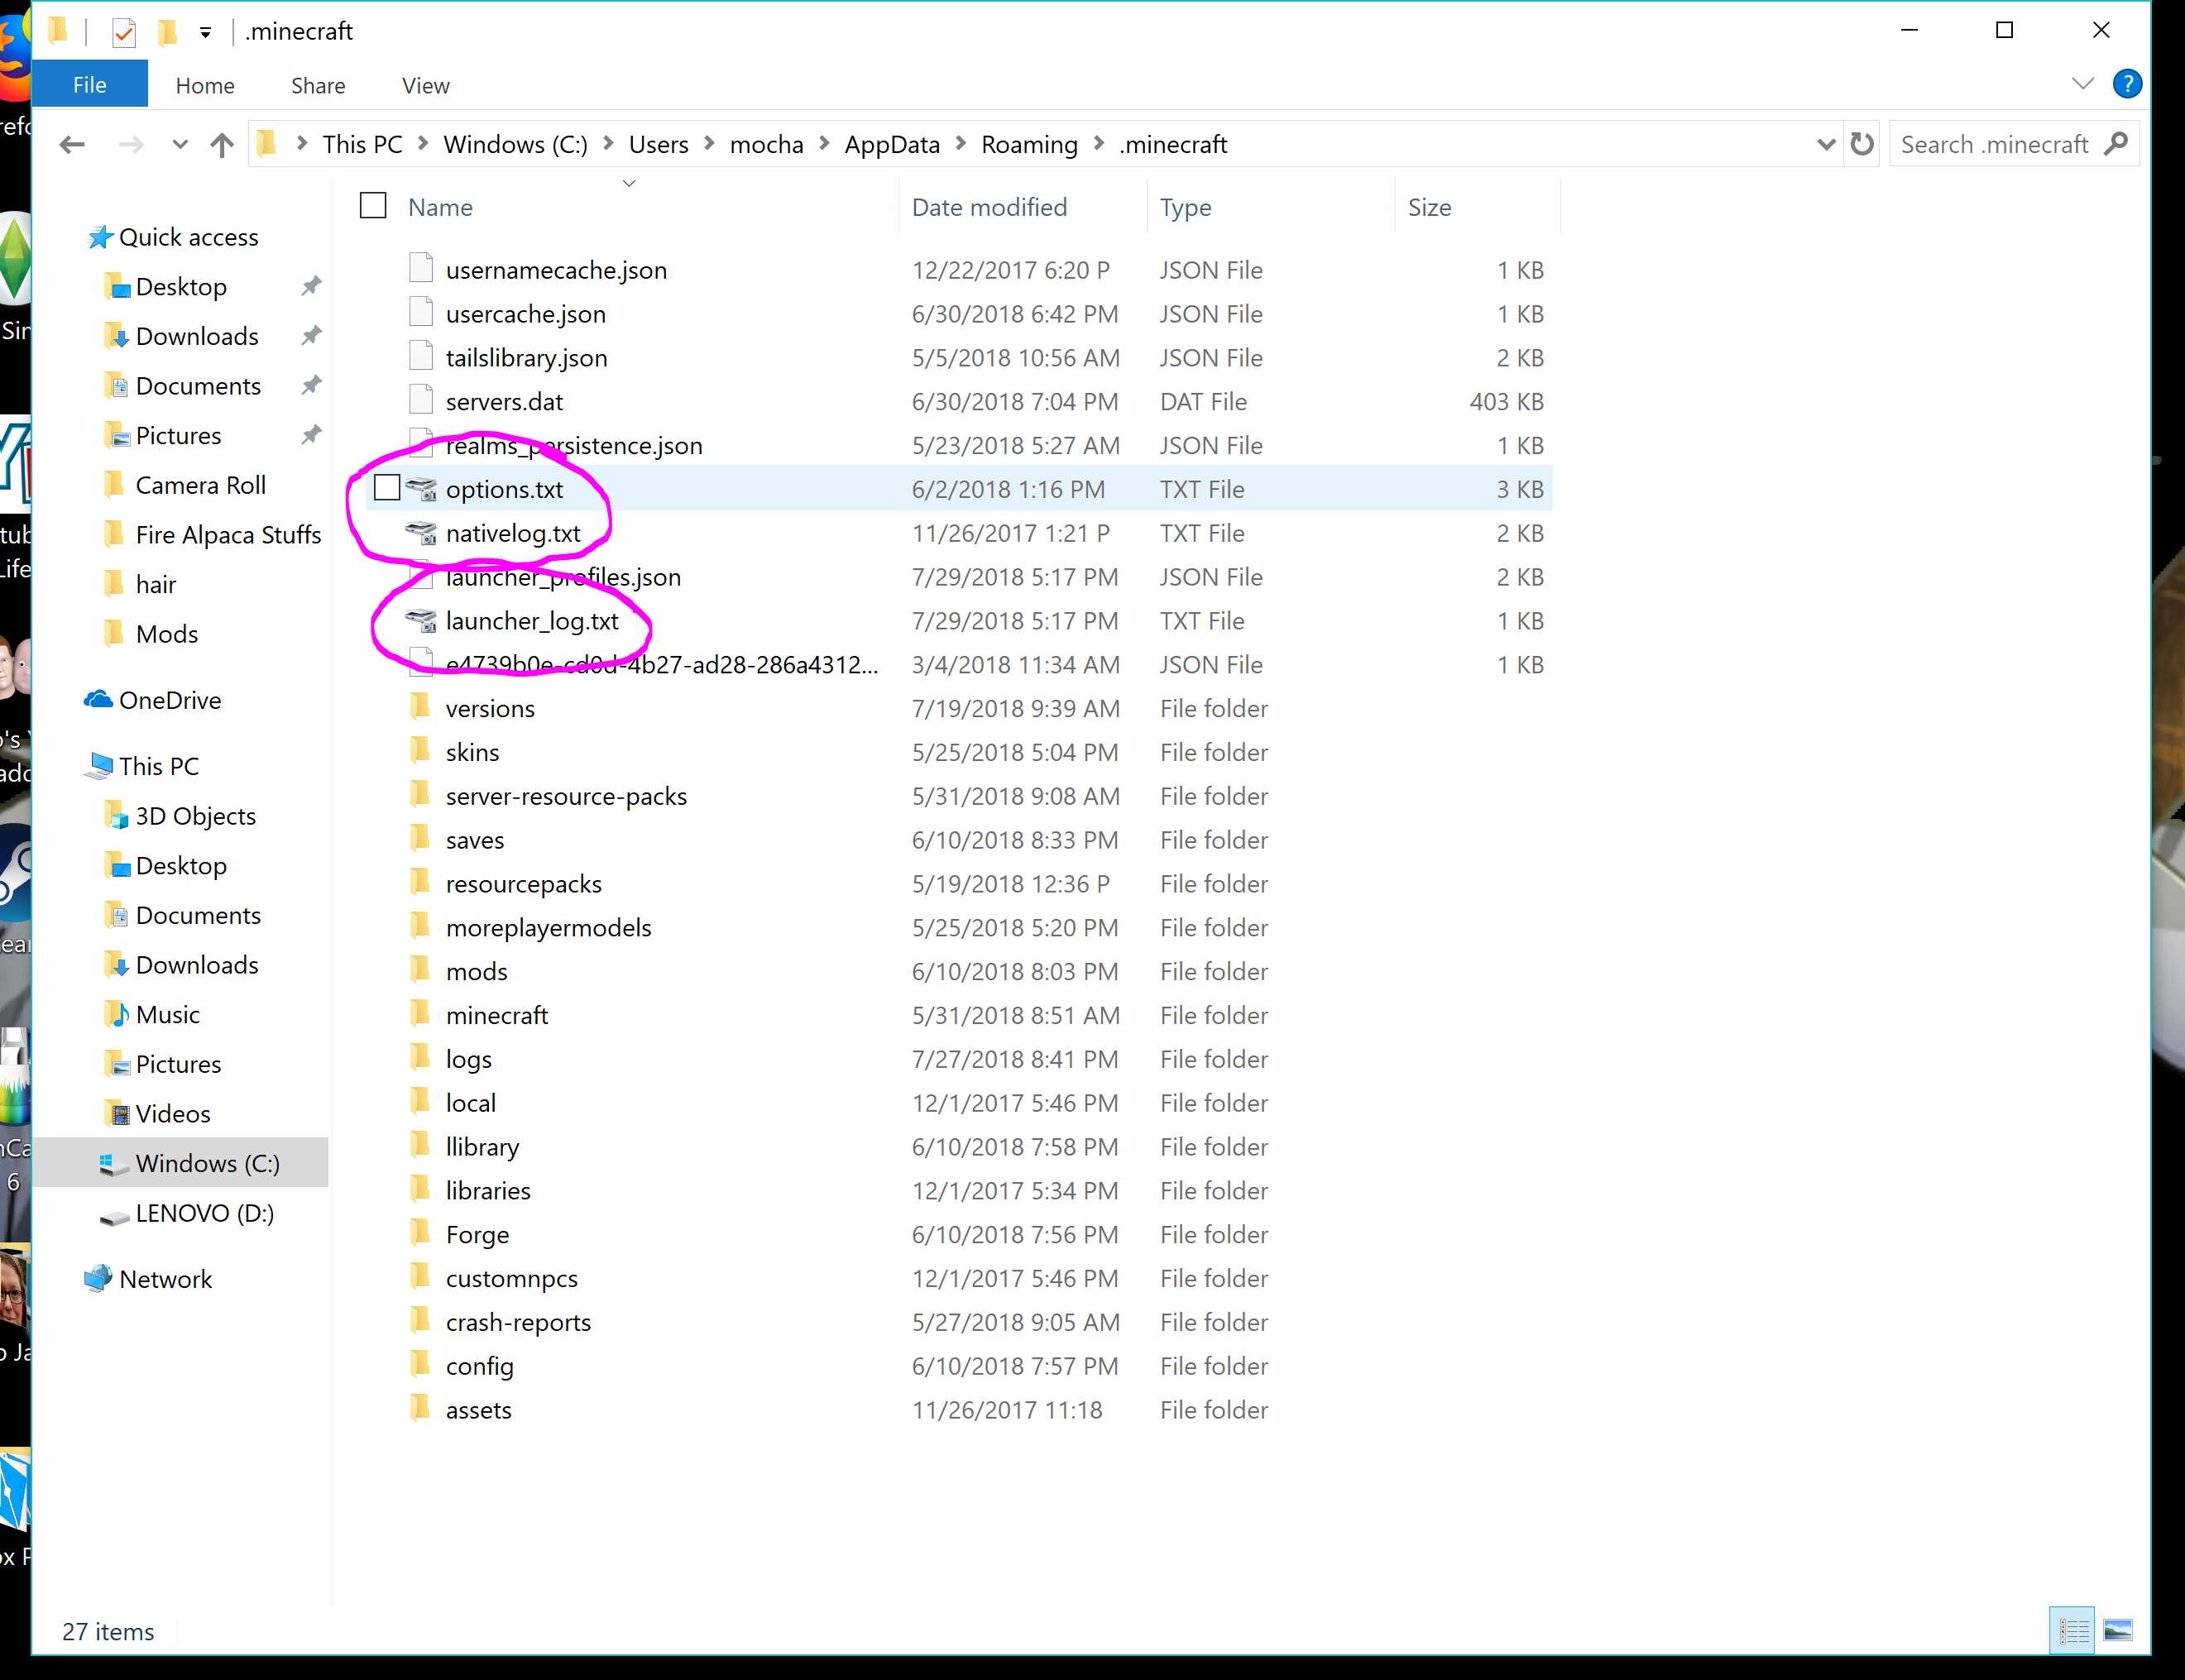Click the Properties icon in title bar

tap(124, 32)
